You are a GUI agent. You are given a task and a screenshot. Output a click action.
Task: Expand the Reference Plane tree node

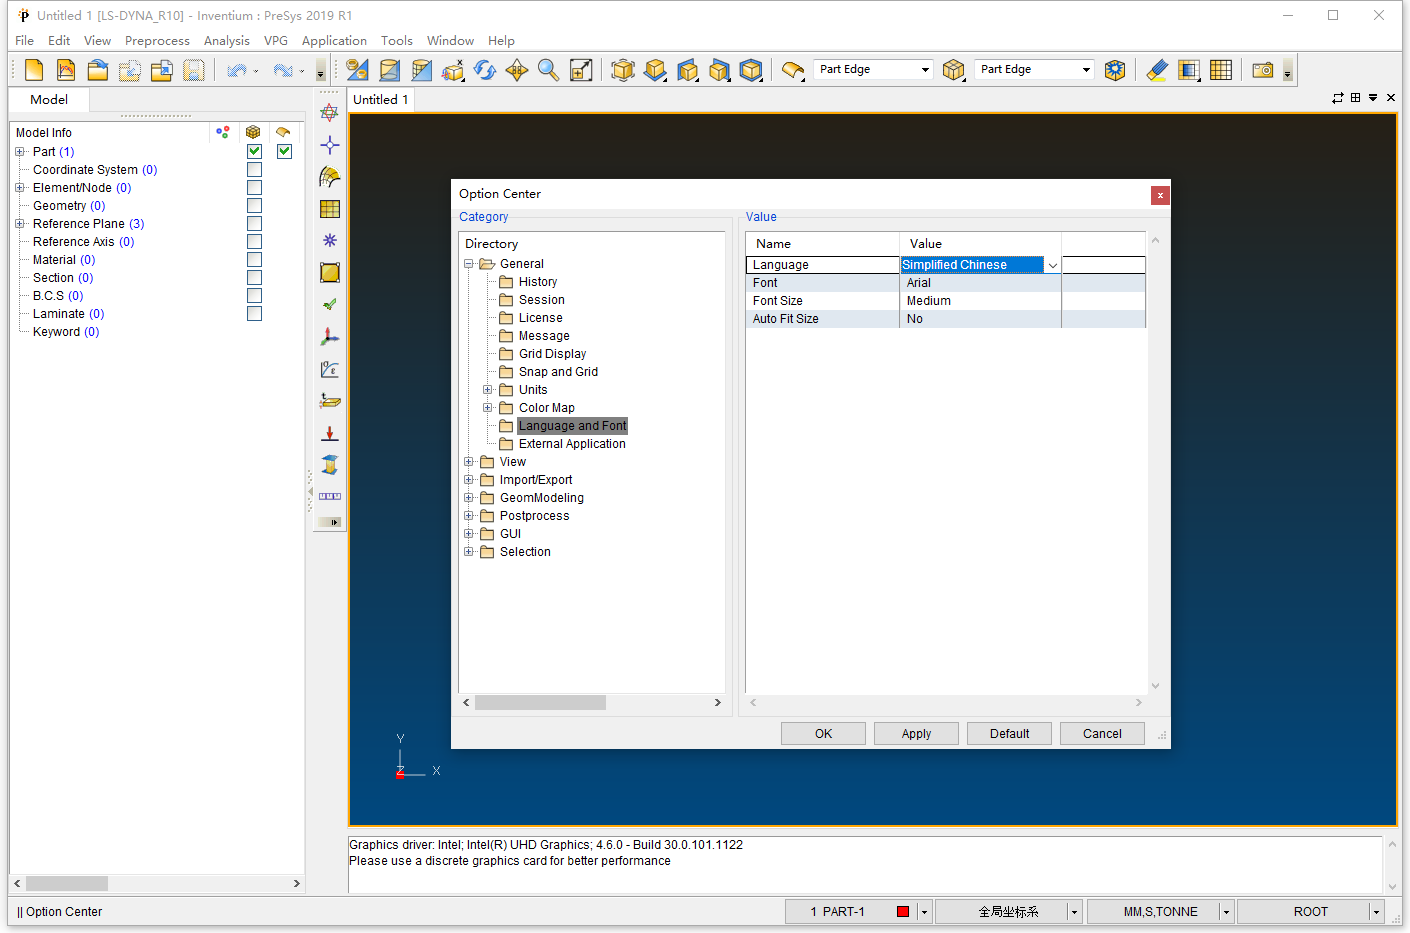(20, 224)
